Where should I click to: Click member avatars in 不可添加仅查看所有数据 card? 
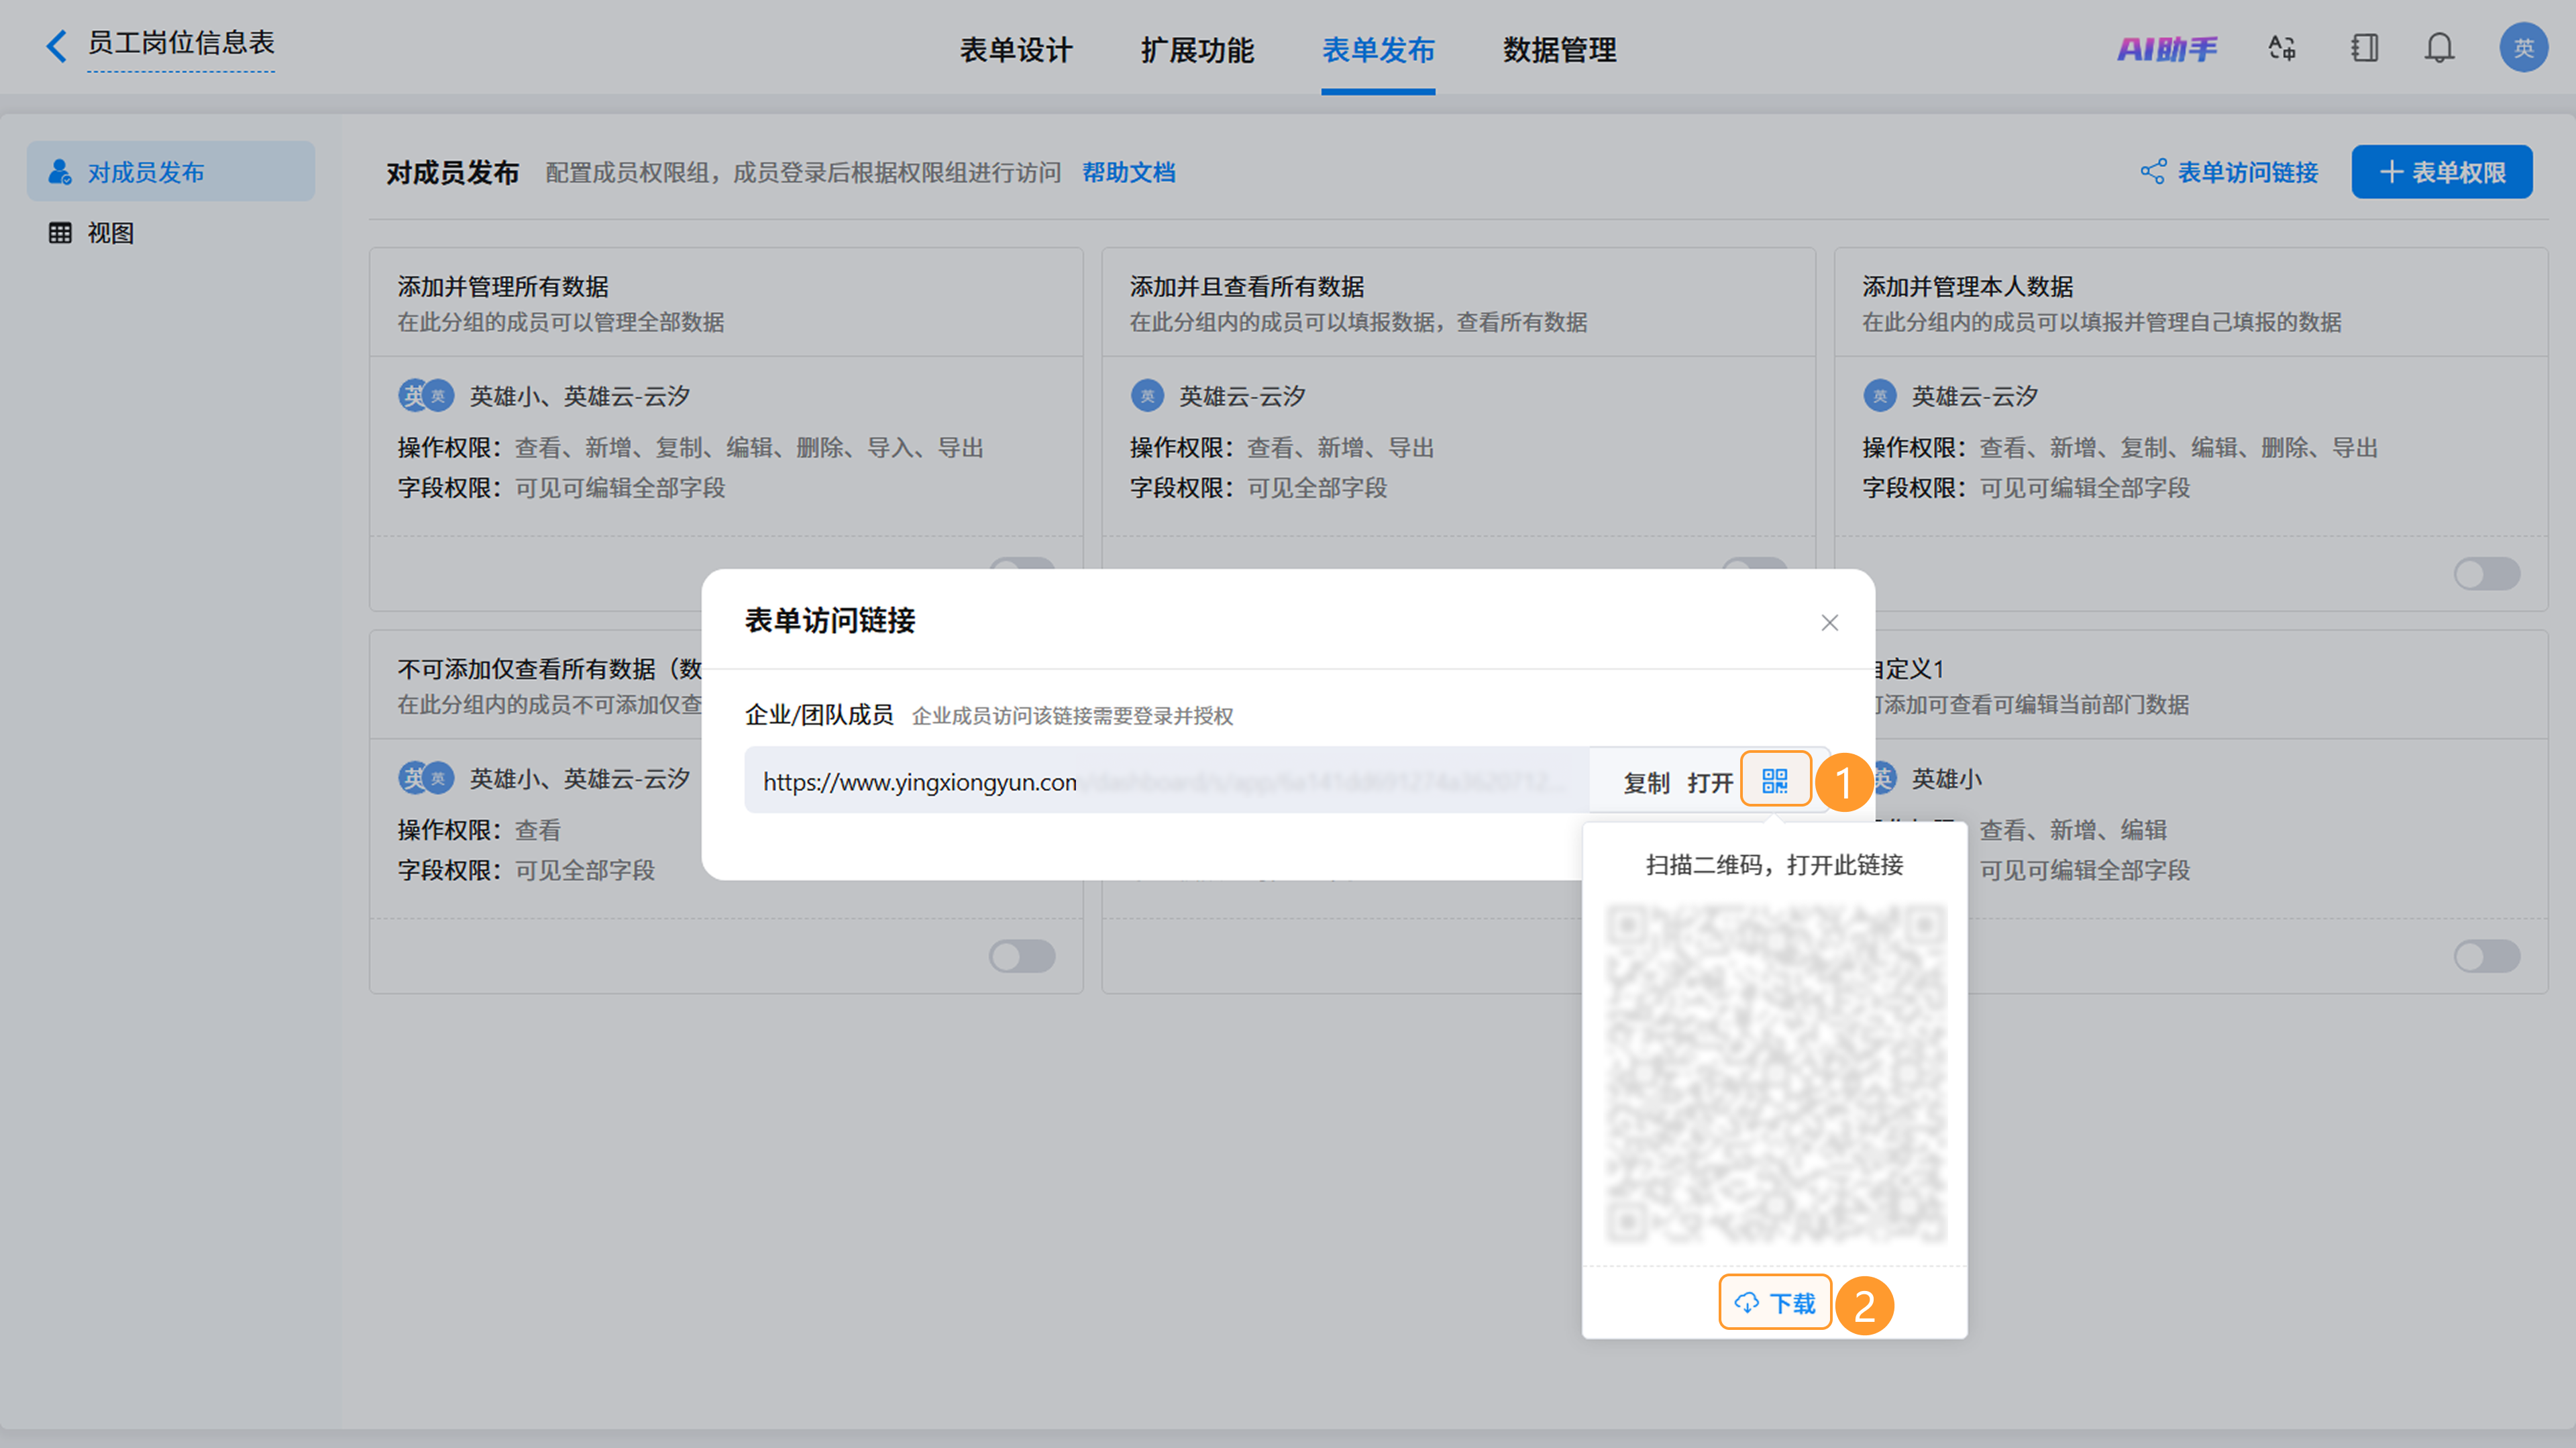click(x=426, y=778)
